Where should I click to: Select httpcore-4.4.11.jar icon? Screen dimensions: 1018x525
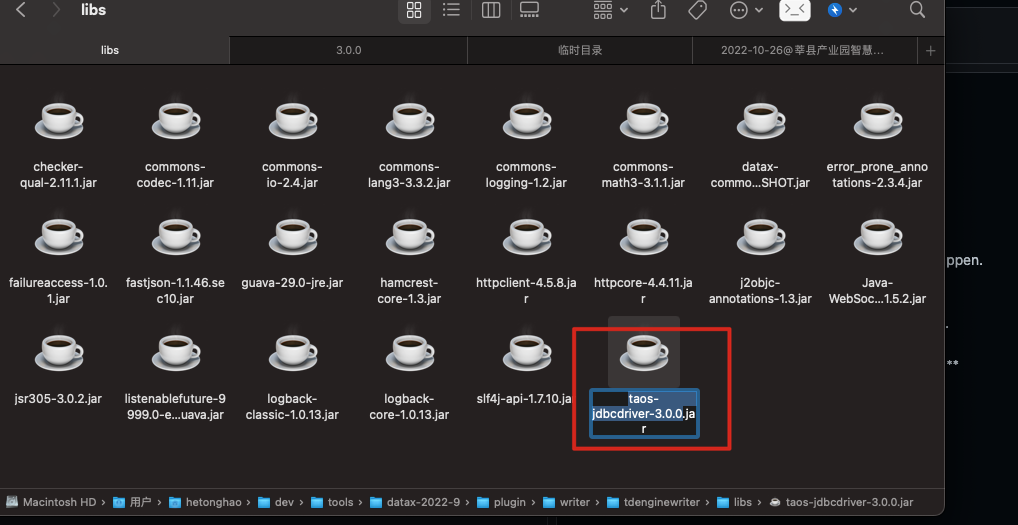[x=643, y=236]
